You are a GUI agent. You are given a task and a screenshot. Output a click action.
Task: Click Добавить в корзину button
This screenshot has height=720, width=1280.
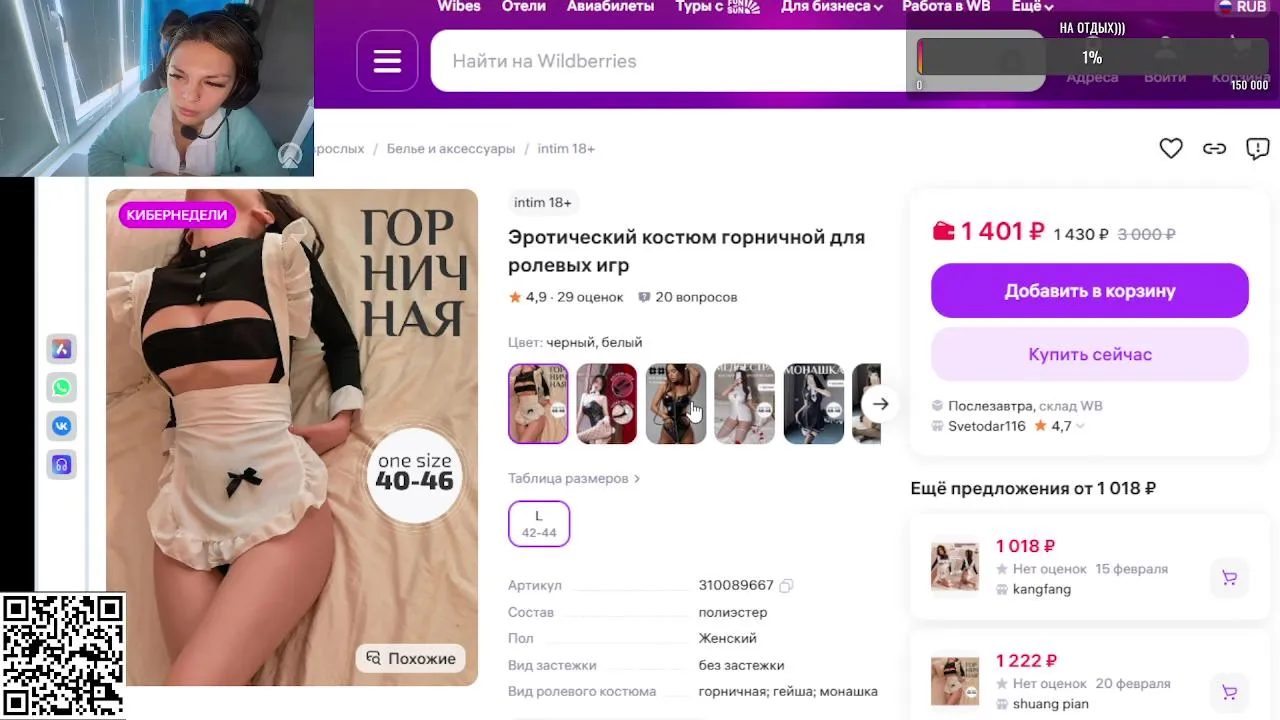pos(1090,291)
